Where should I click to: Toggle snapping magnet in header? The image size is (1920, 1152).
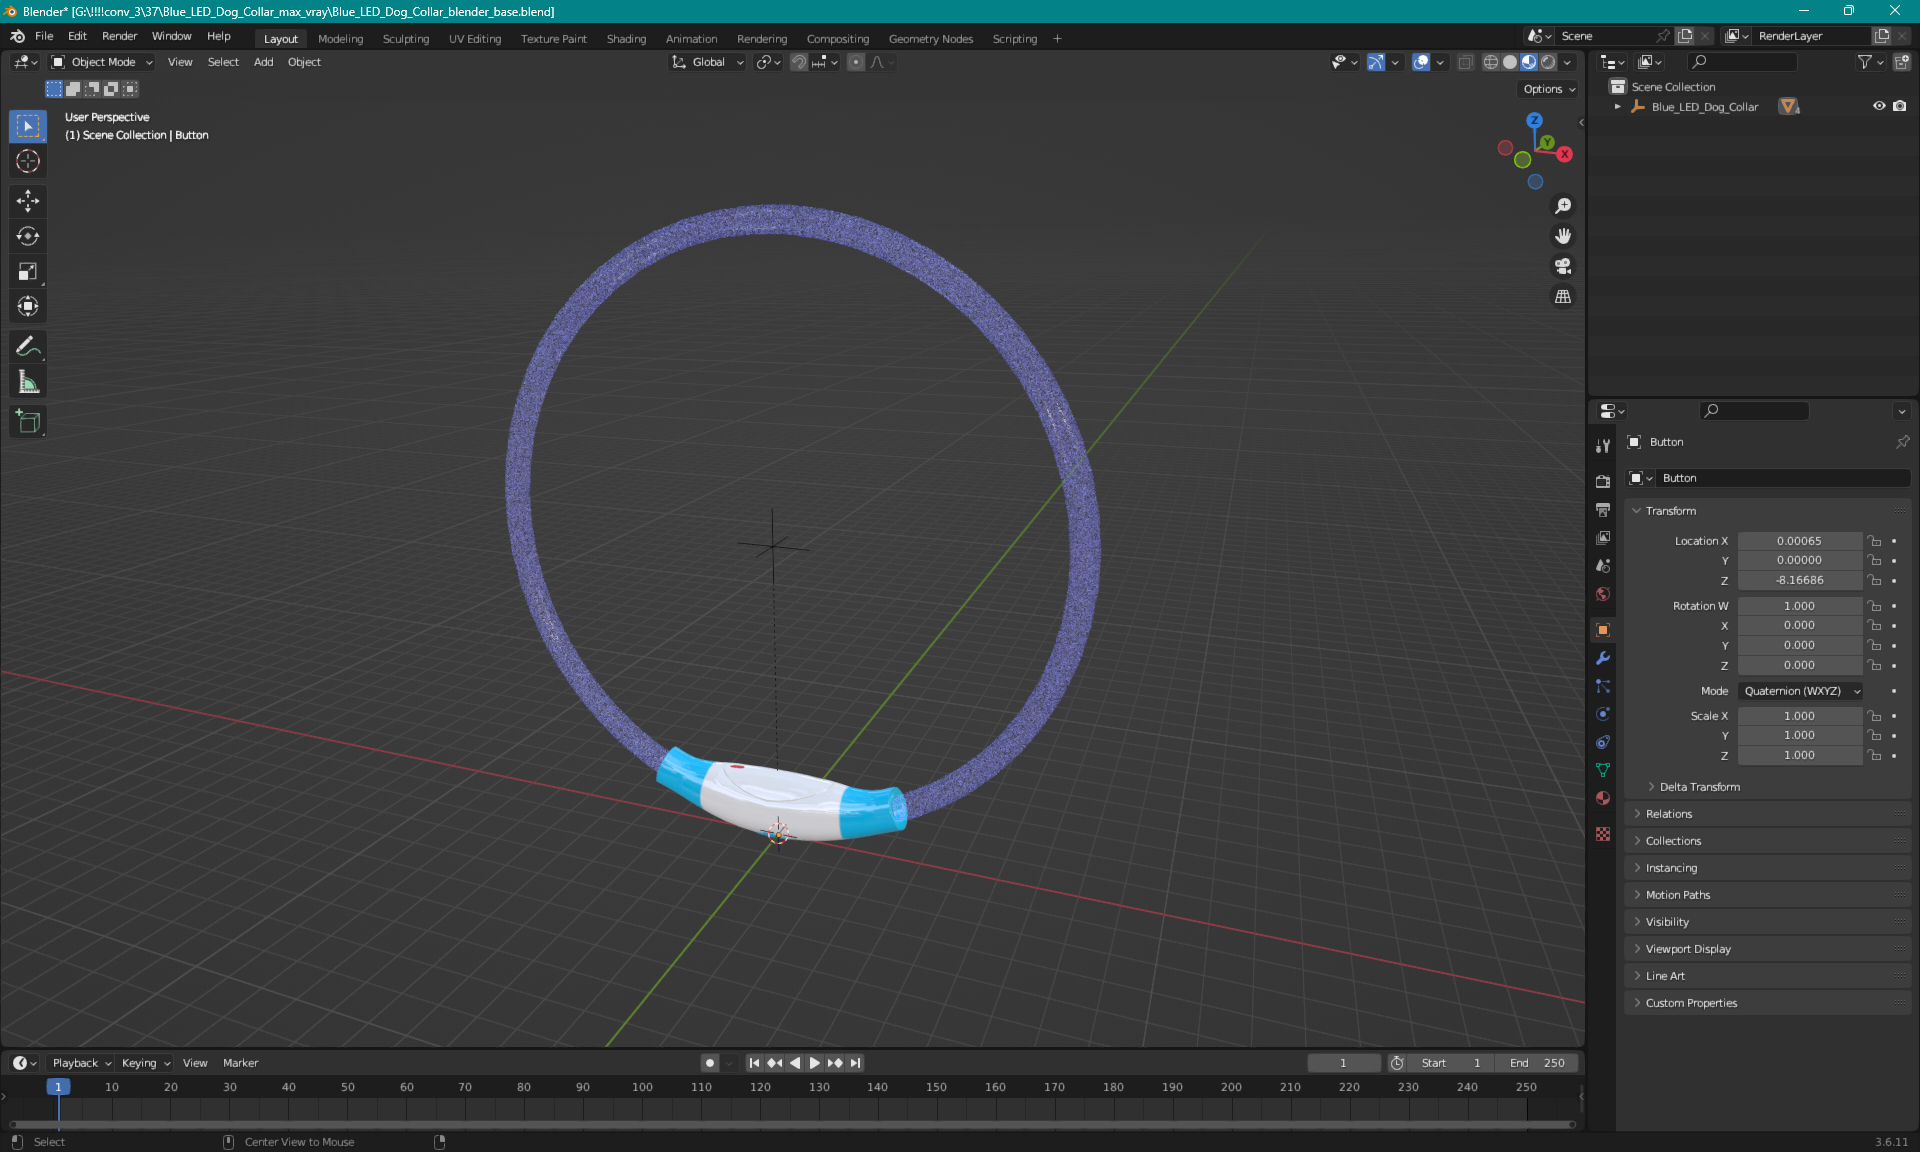(798, 62)
